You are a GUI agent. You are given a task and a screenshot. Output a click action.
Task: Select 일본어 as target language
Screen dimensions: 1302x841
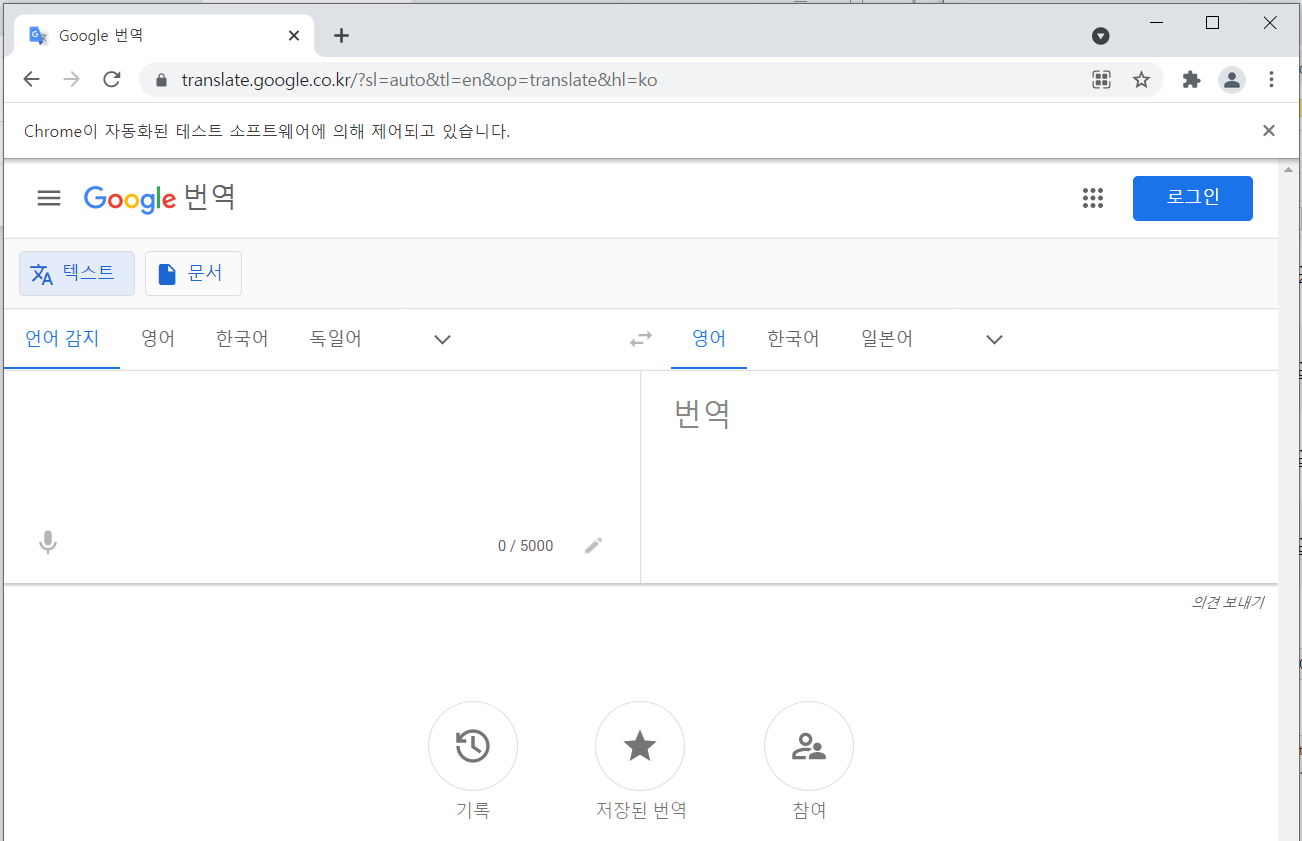[x=887, y=339]
